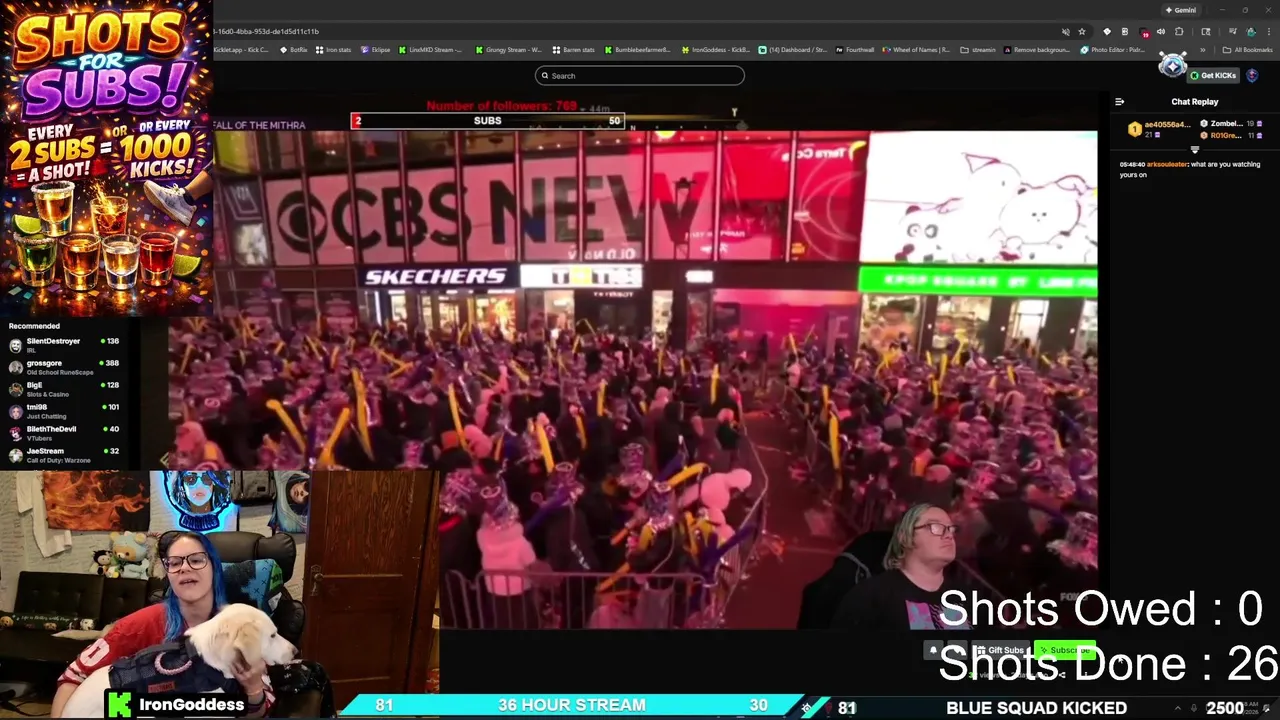Open the Wheel of Names bookmark

[x=917, y=50]
